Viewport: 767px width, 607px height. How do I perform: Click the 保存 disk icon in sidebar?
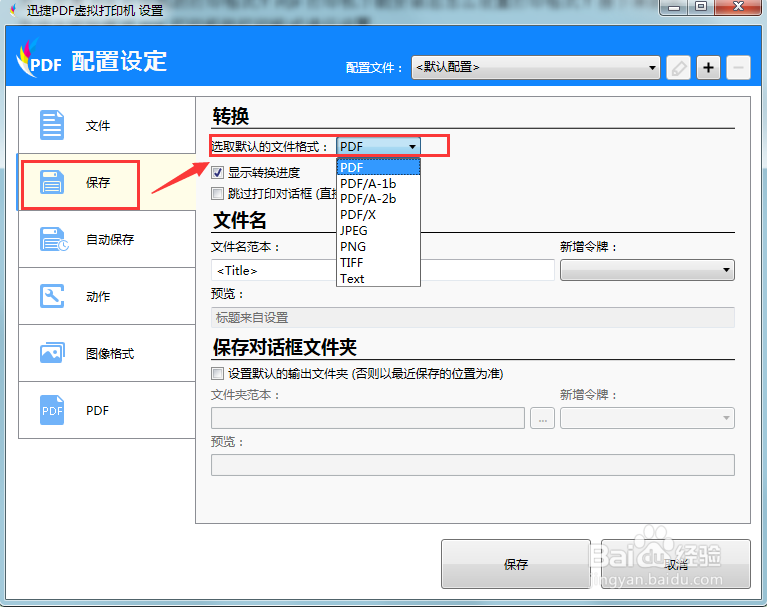pyautogui.click(x=52, y=182)
